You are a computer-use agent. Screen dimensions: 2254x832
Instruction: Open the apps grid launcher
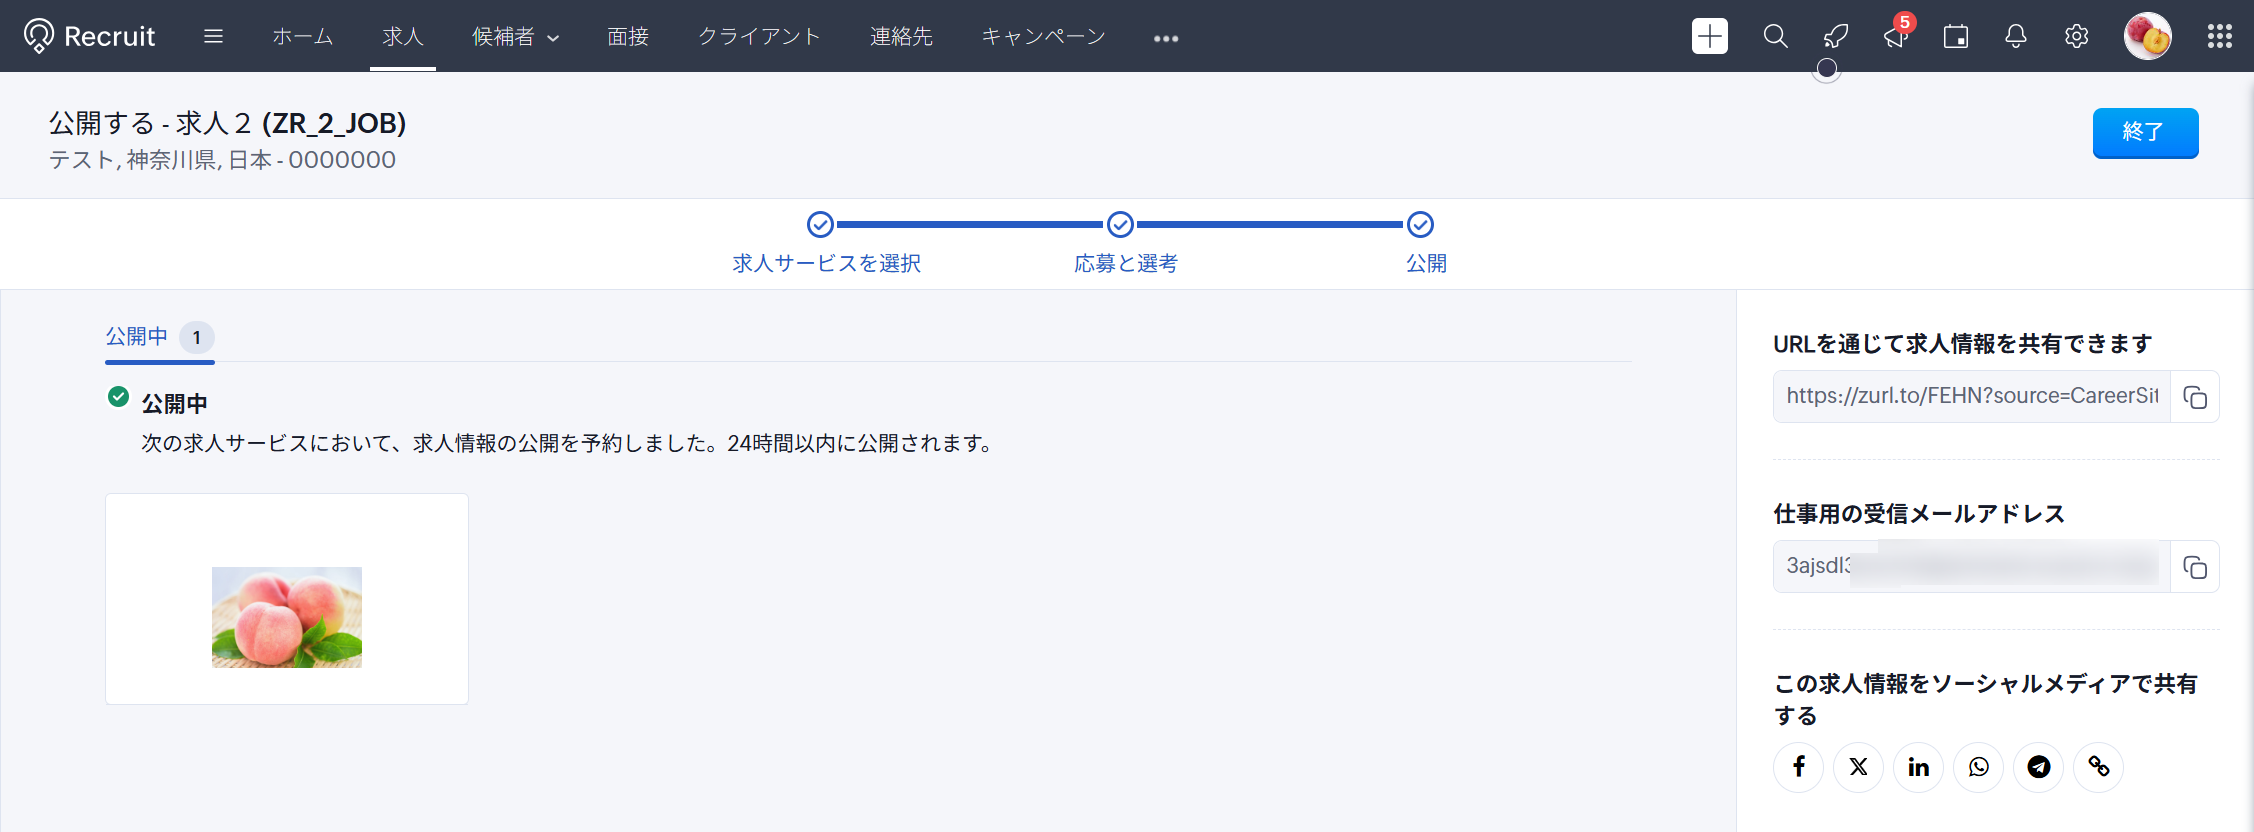(2219, 37)
